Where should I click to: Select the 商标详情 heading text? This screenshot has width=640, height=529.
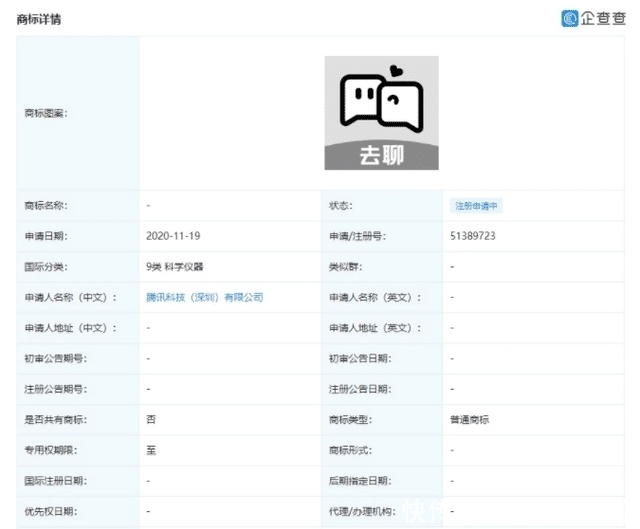coord(39,19)
